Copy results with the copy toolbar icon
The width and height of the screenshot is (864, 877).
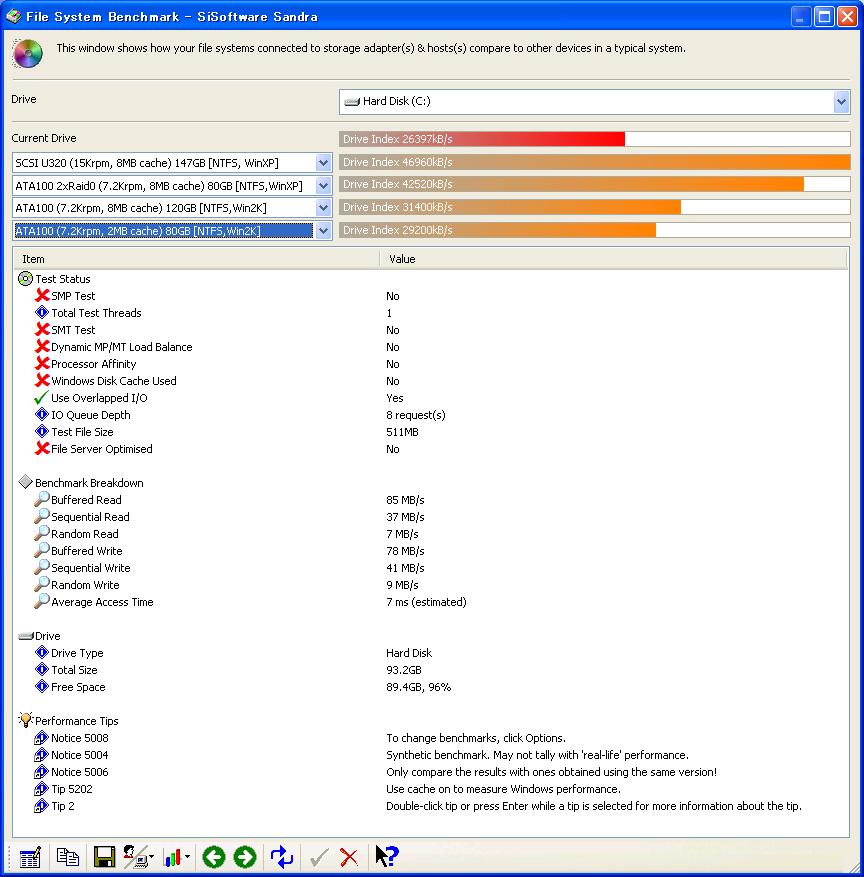coord(68,857)
